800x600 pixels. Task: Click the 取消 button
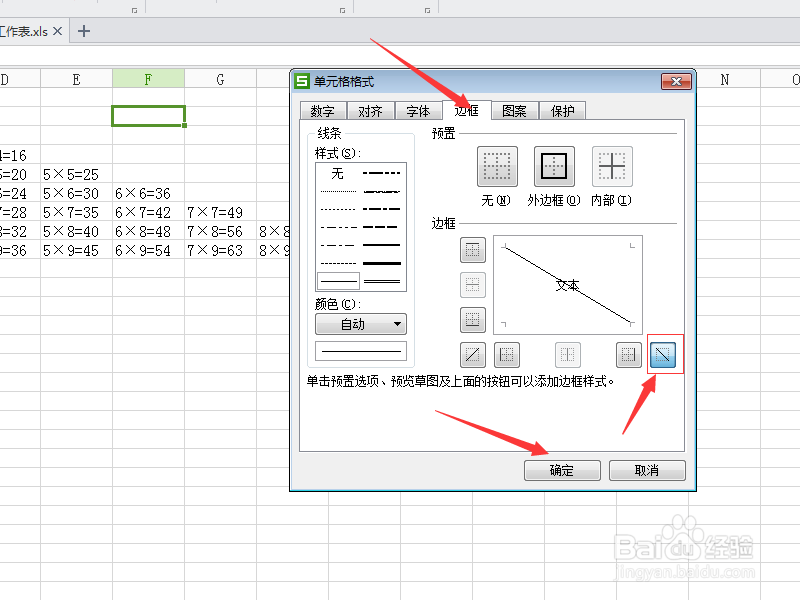pos(646,470)
